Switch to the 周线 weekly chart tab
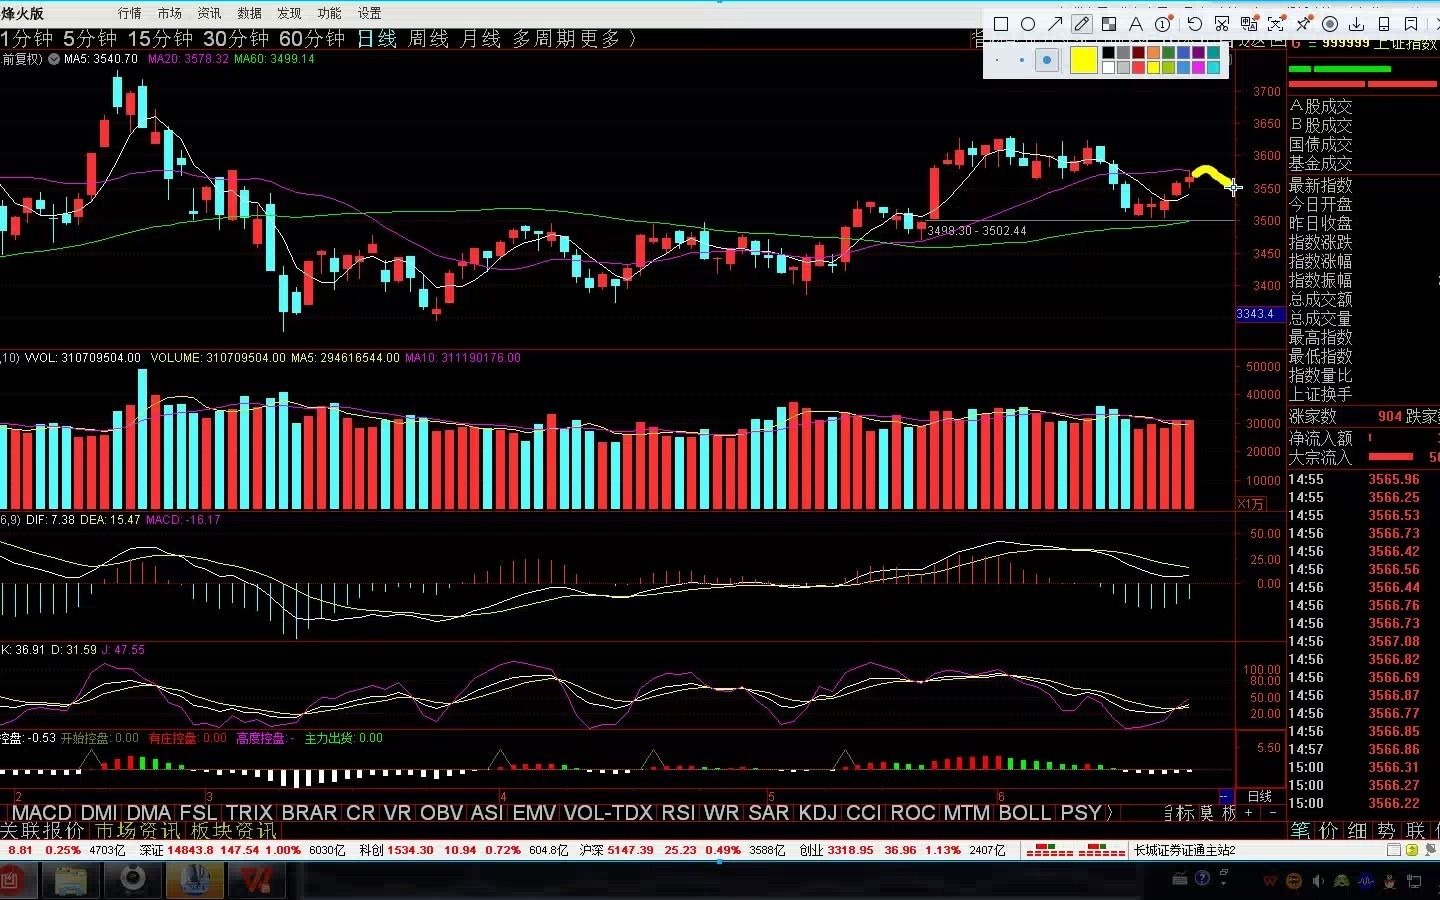1440x900 pixels. (428, 39)
